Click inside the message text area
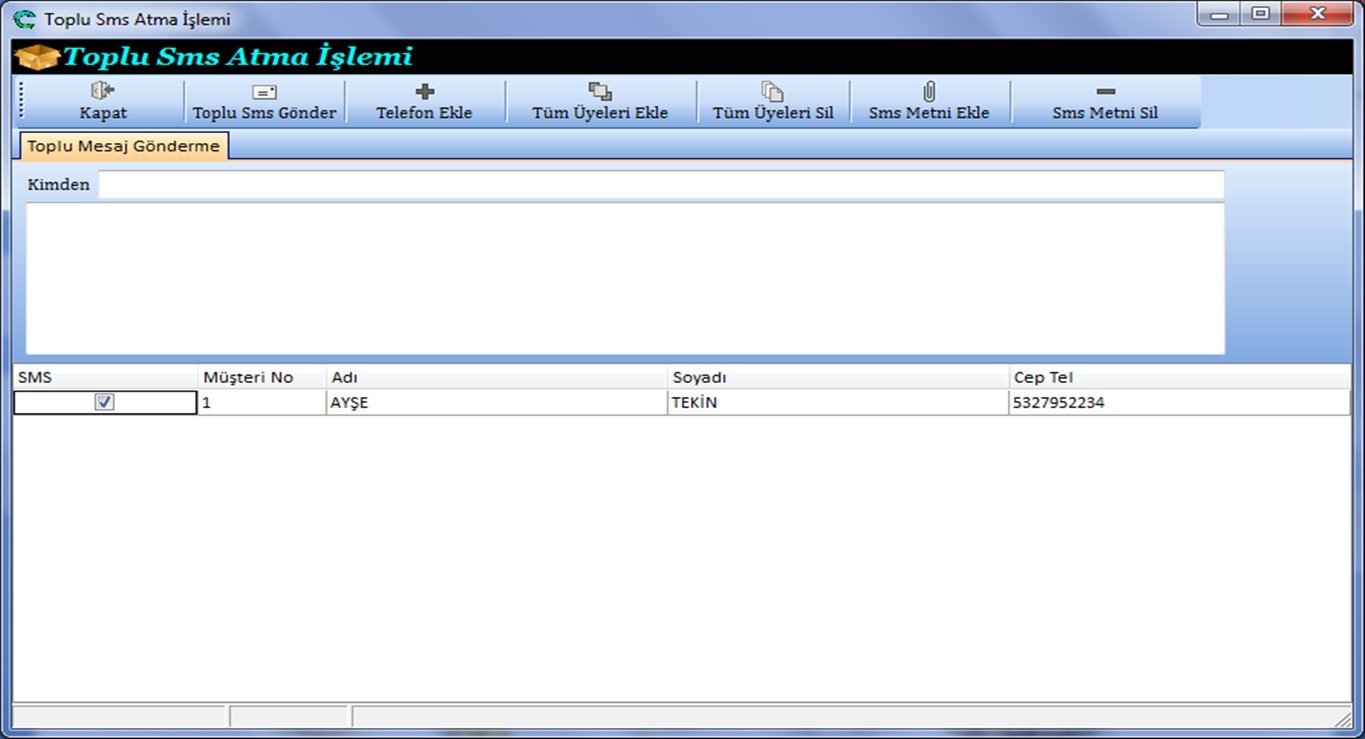 click(625, 278)
